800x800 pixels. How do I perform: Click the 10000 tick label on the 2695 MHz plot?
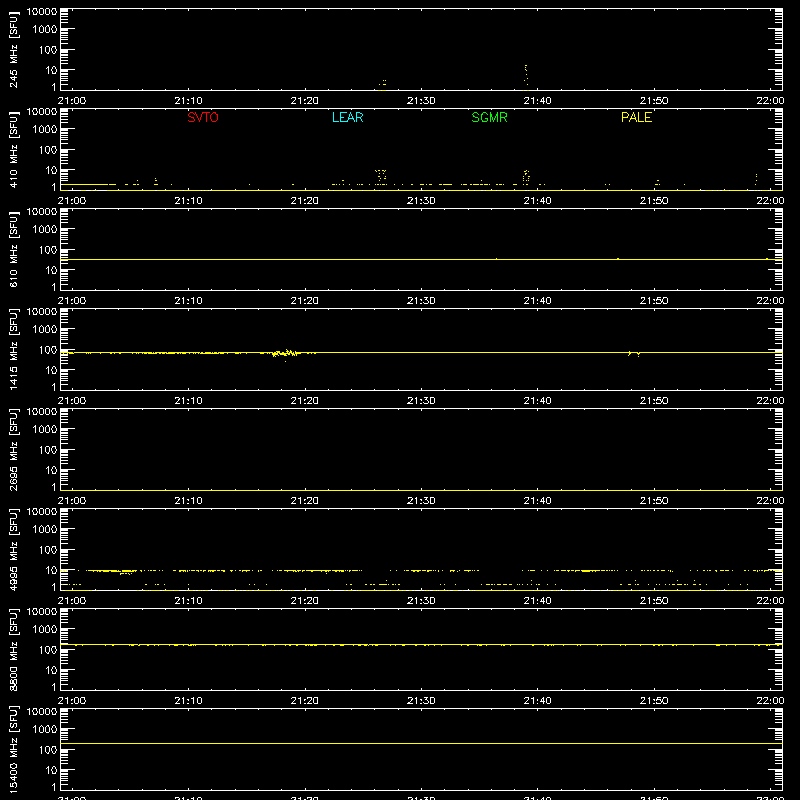(x=42, y=412)
